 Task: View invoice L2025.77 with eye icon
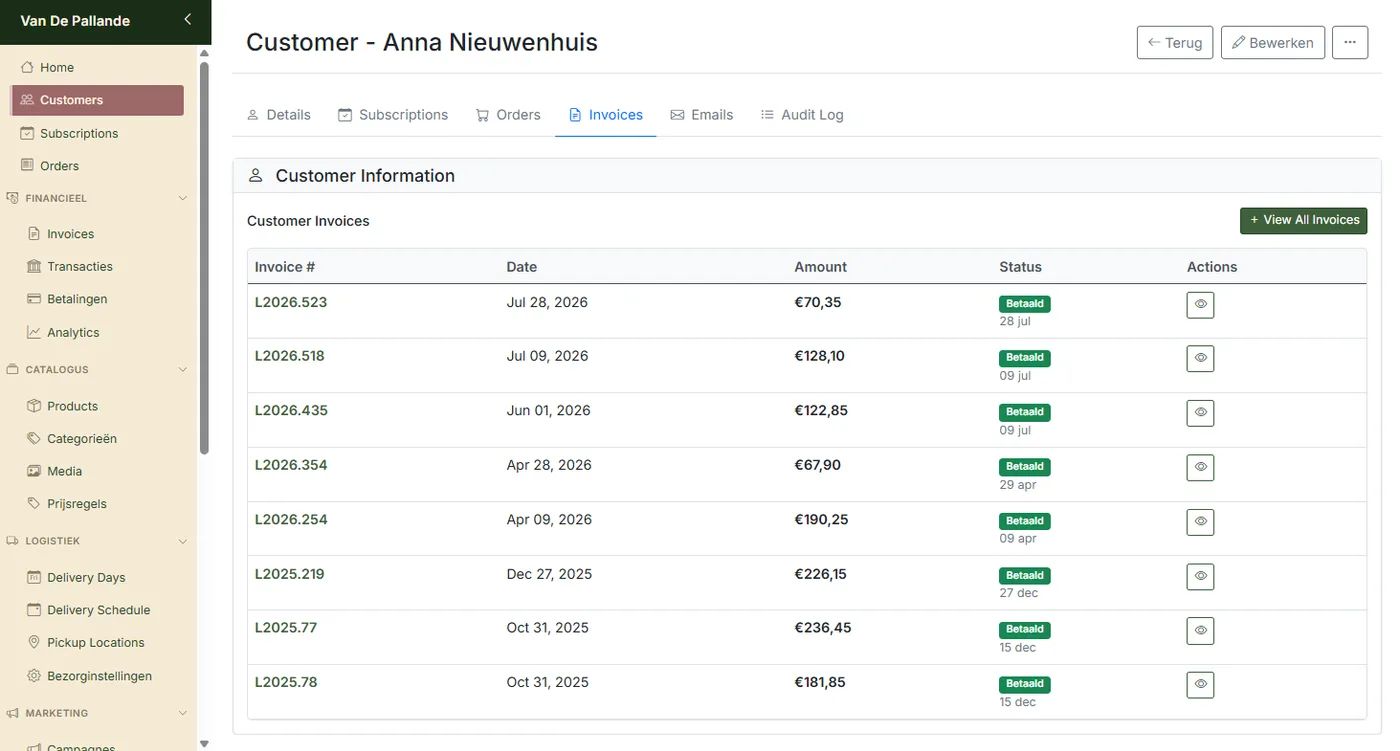point(1200,630)
